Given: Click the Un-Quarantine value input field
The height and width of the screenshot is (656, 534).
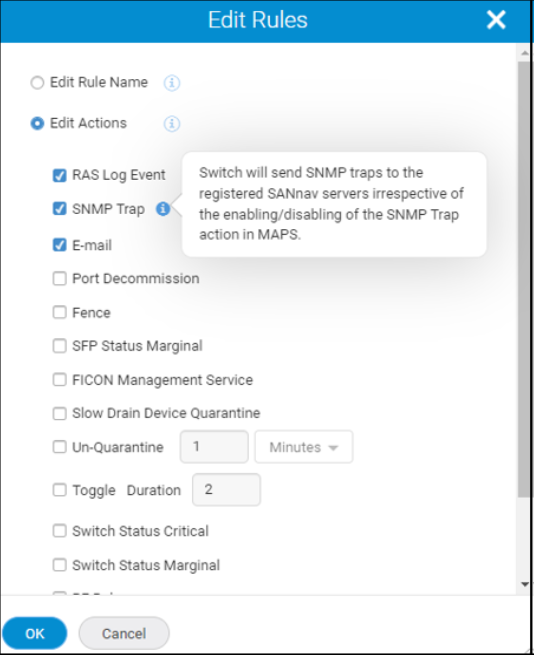Looking at the screenshot, I should (x=214, y=447).
